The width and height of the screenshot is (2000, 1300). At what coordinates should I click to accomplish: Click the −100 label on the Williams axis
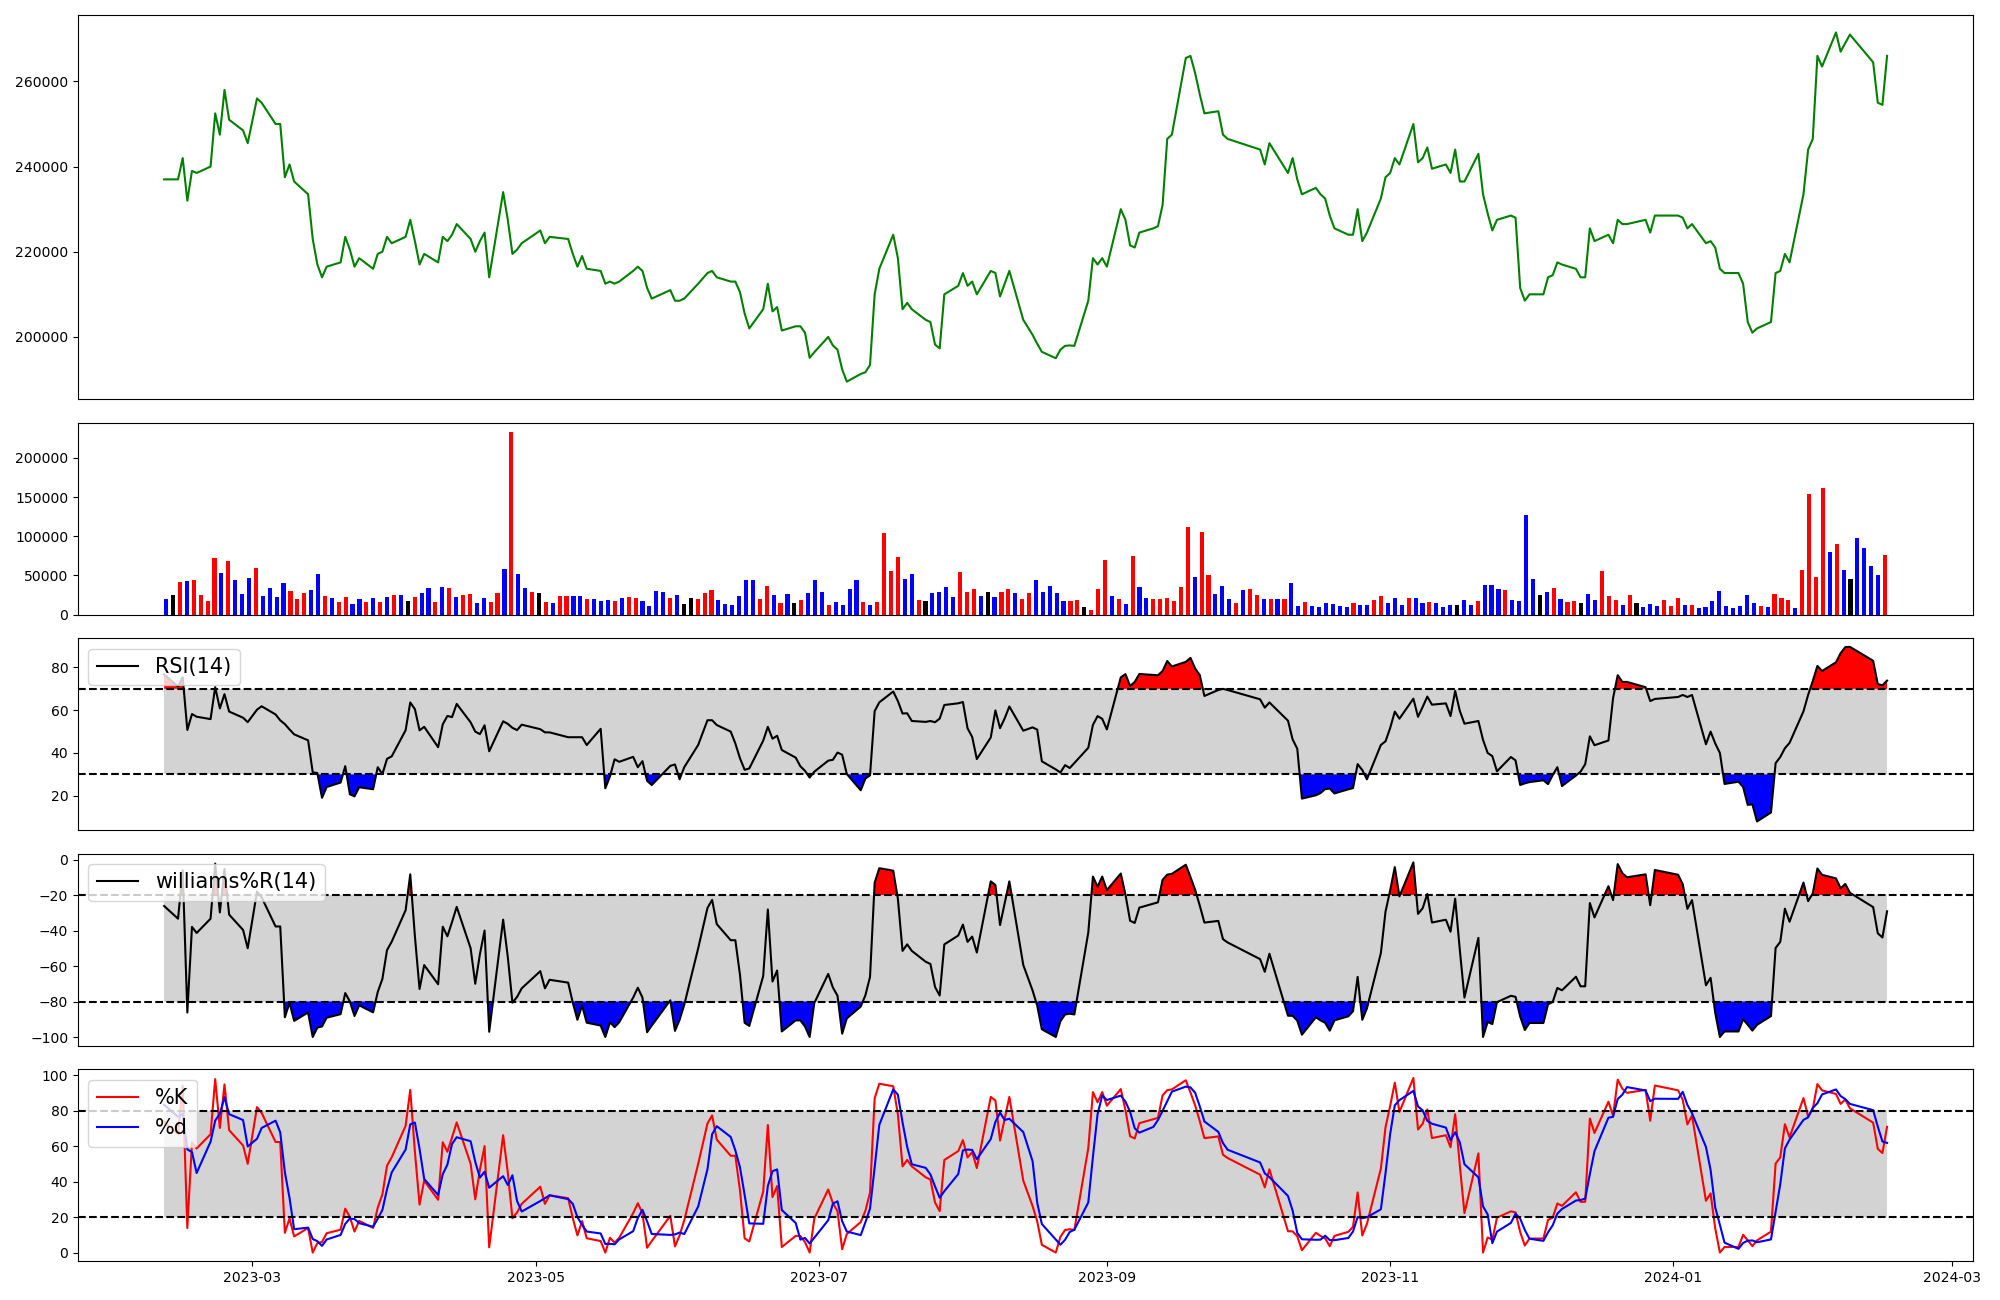pos(48,1038)
